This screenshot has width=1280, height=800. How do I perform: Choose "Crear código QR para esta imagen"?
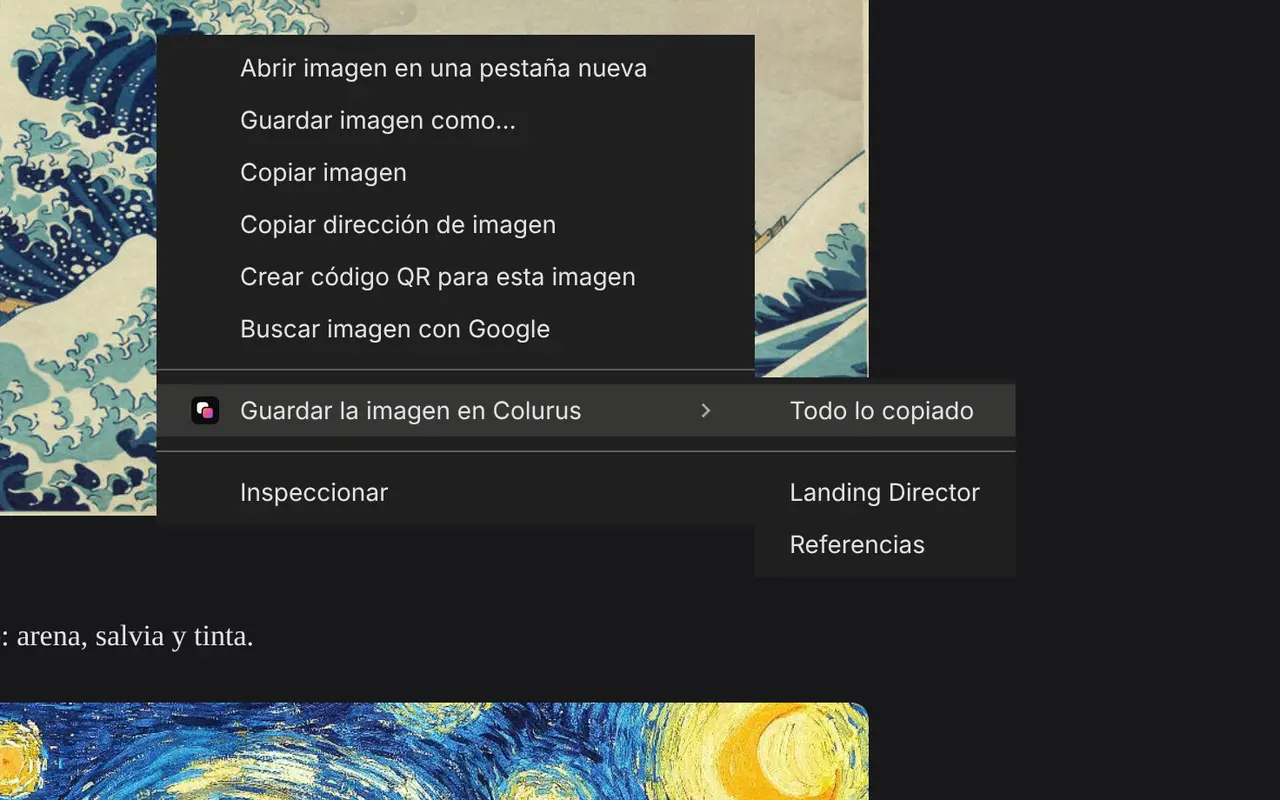click(x=455, y=276)
